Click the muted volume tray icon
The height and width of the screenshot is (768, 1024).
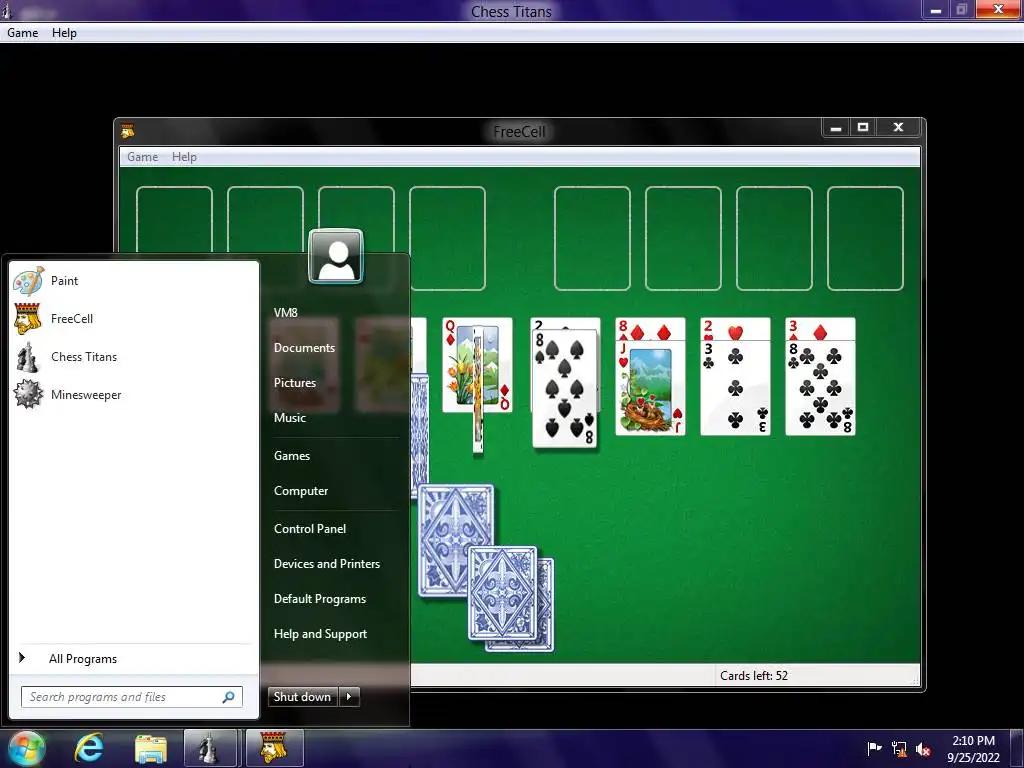point(923,749)
